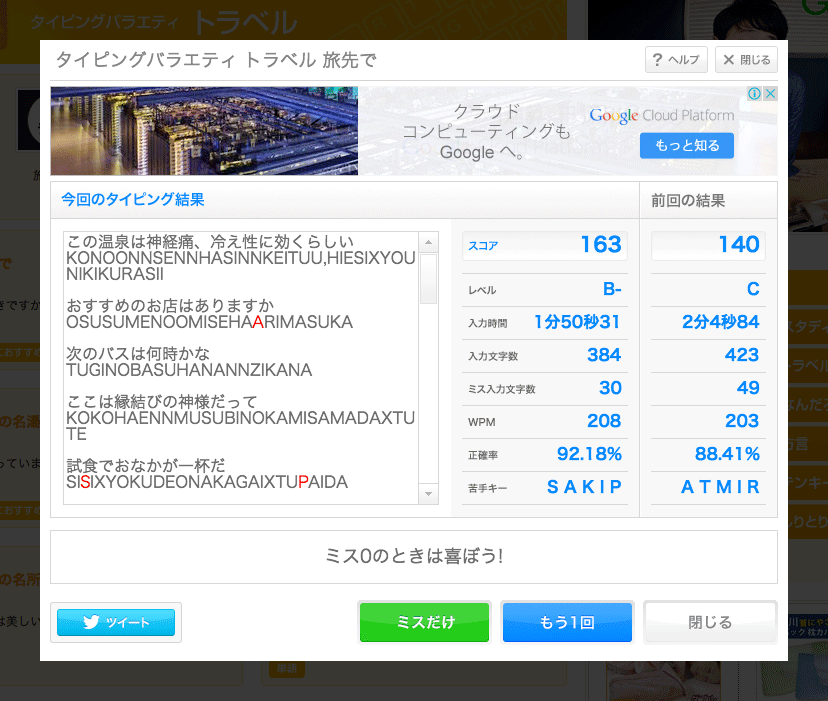Click the previous WPM value 203

pyautogui.click(x=742, y=421)
